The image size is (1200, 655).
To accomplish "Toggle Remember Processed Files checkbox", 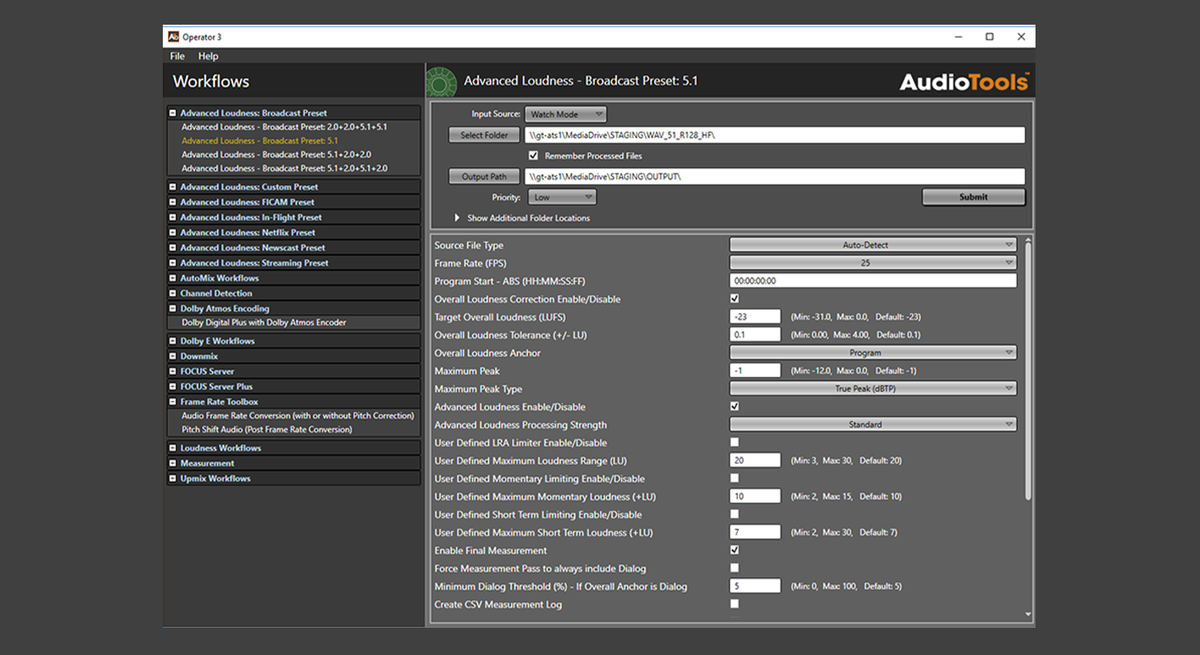I will point(534,156).
